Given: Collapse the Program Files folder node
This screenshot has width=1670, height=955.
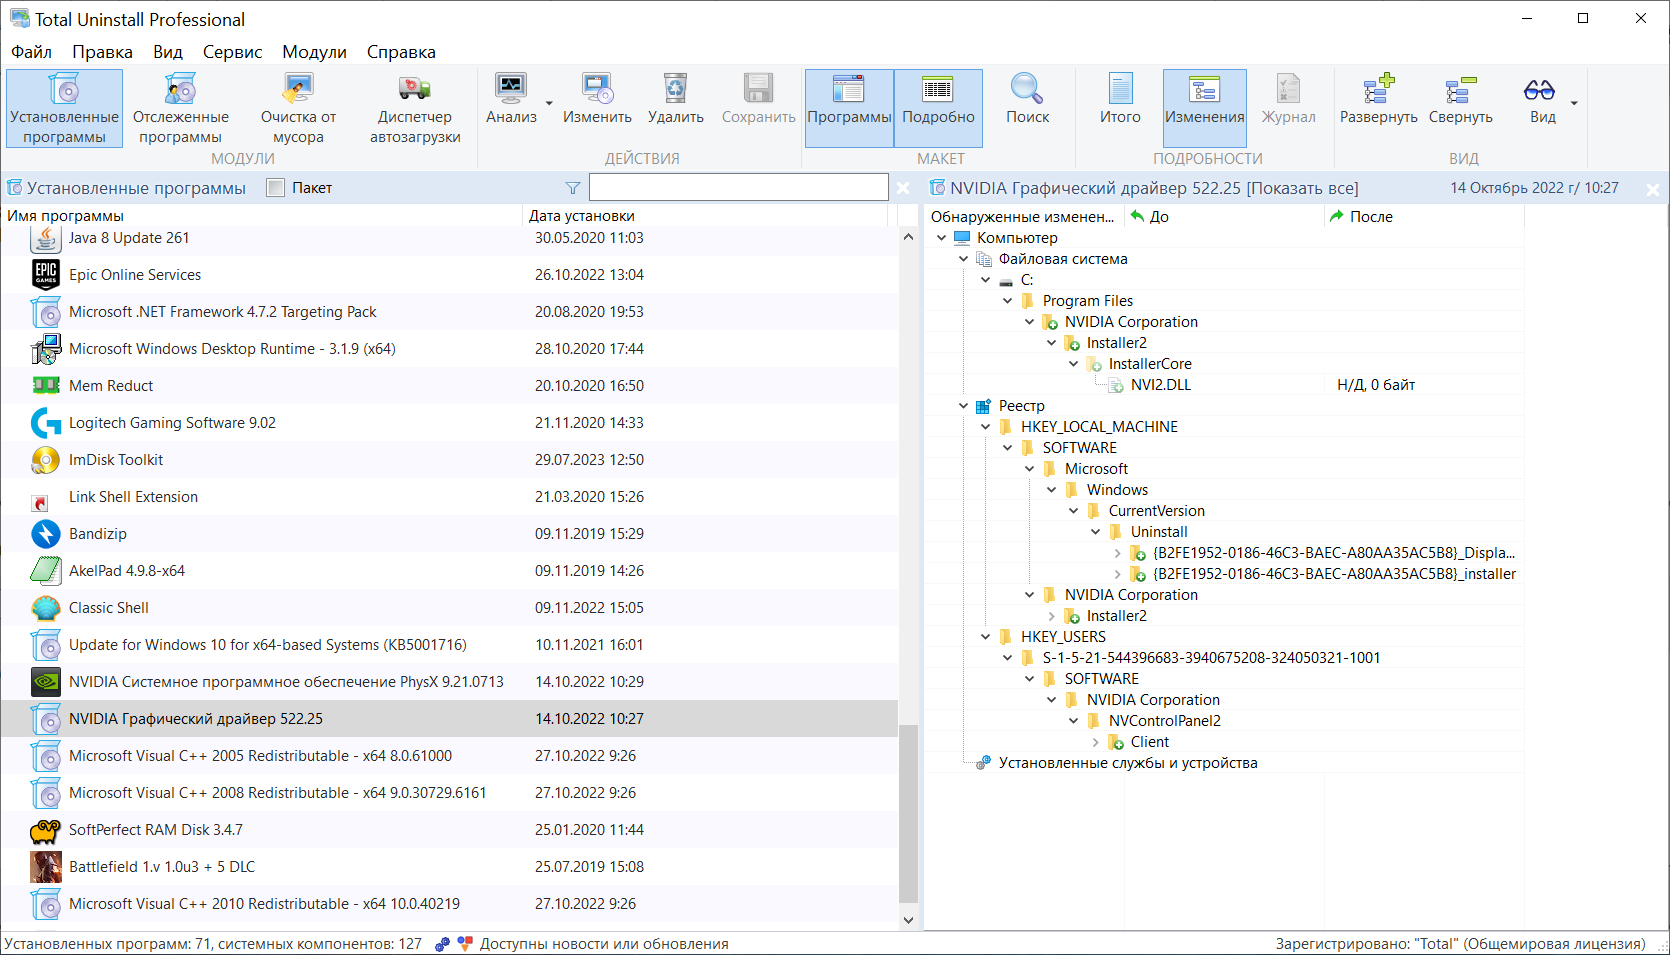Looking at the screenshot, I should (x=1007, y=301).
